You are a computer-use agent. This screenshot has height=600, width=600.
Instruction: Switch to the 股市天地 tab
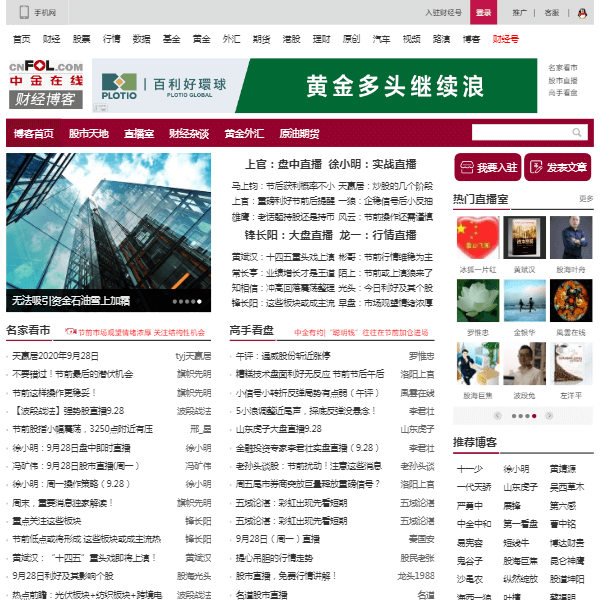coord(89,133)
